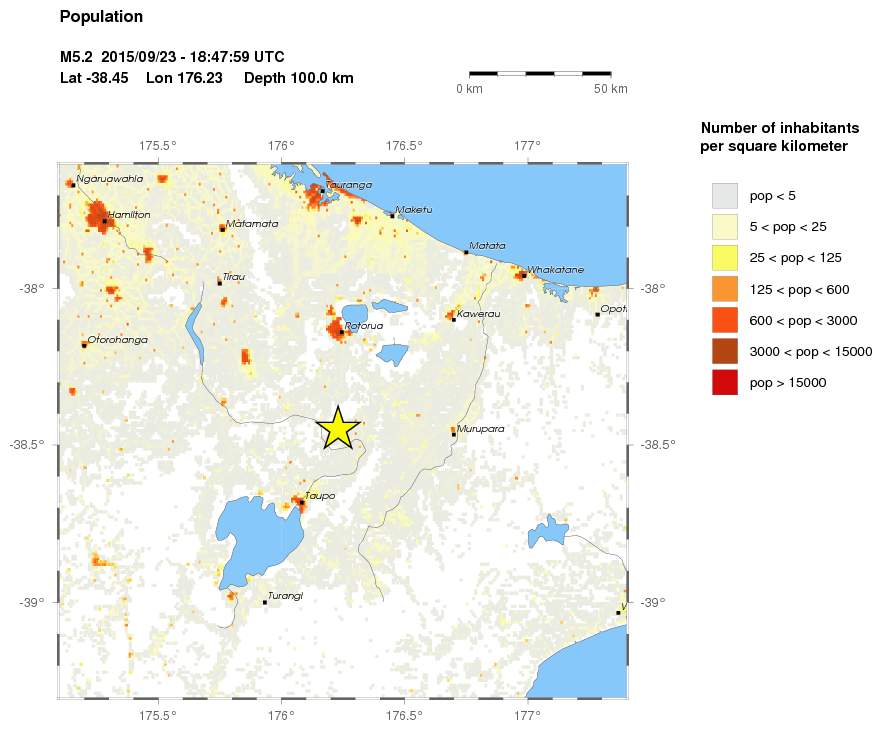
Task: Select the 'M5.2 2015/09/23 - 18:47:59 UTC' event line
Action: click(172, 57)
